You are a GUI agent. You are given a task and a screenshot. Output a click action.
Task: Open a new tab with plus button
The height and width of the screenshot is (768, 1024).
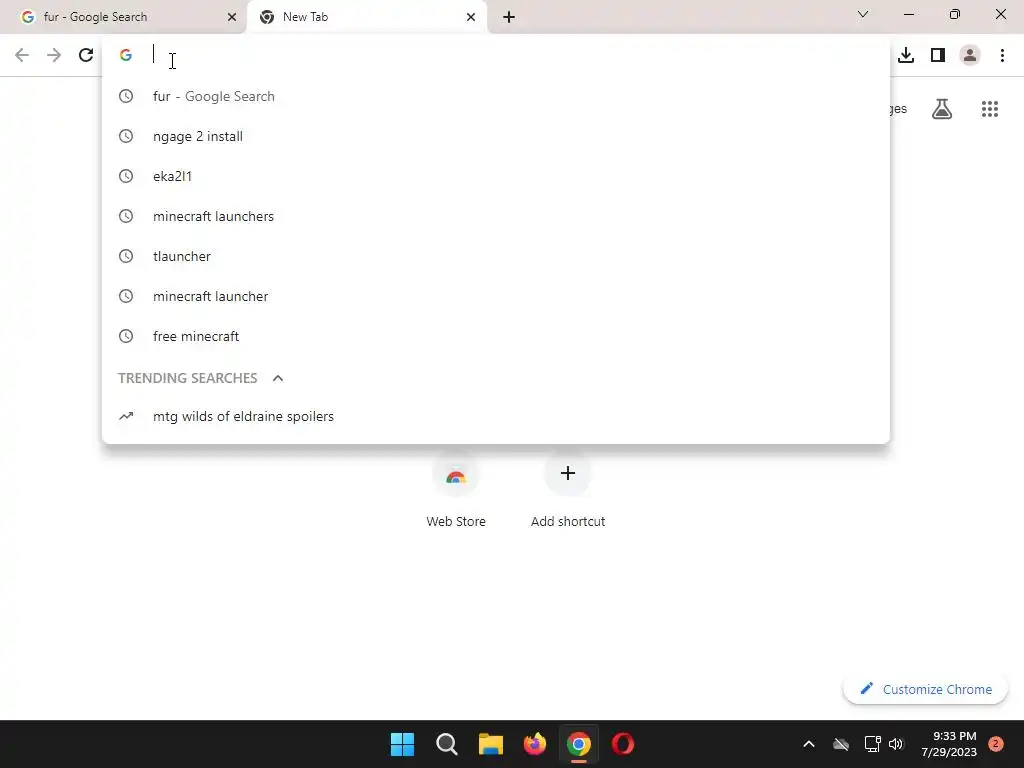tap(509, 17)
